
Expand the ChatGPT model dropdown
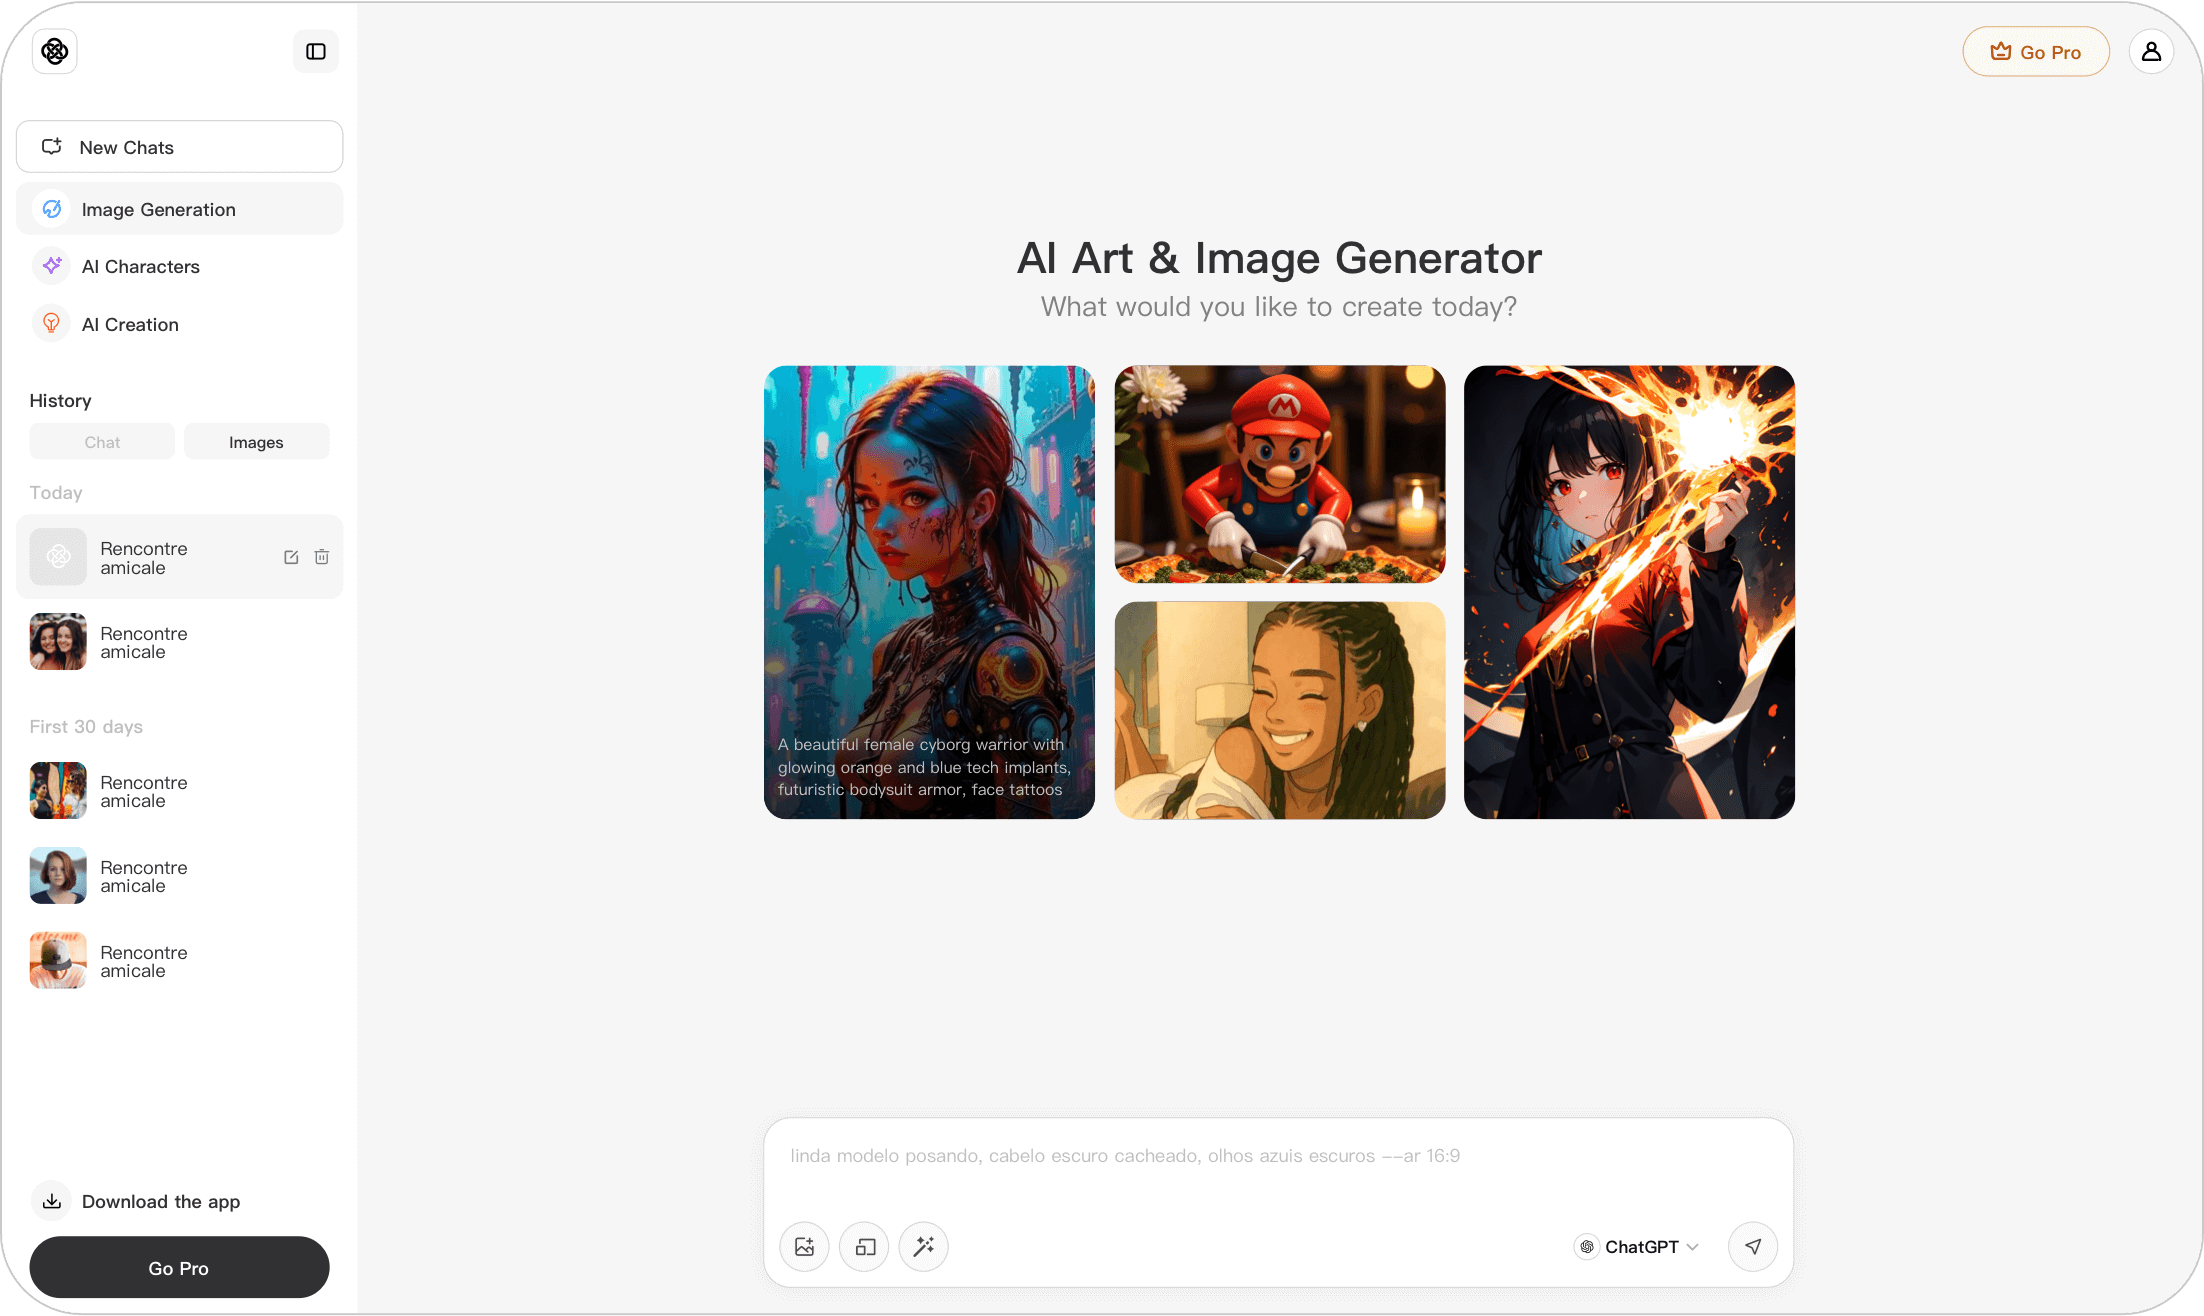[x=1638, y=1247]
